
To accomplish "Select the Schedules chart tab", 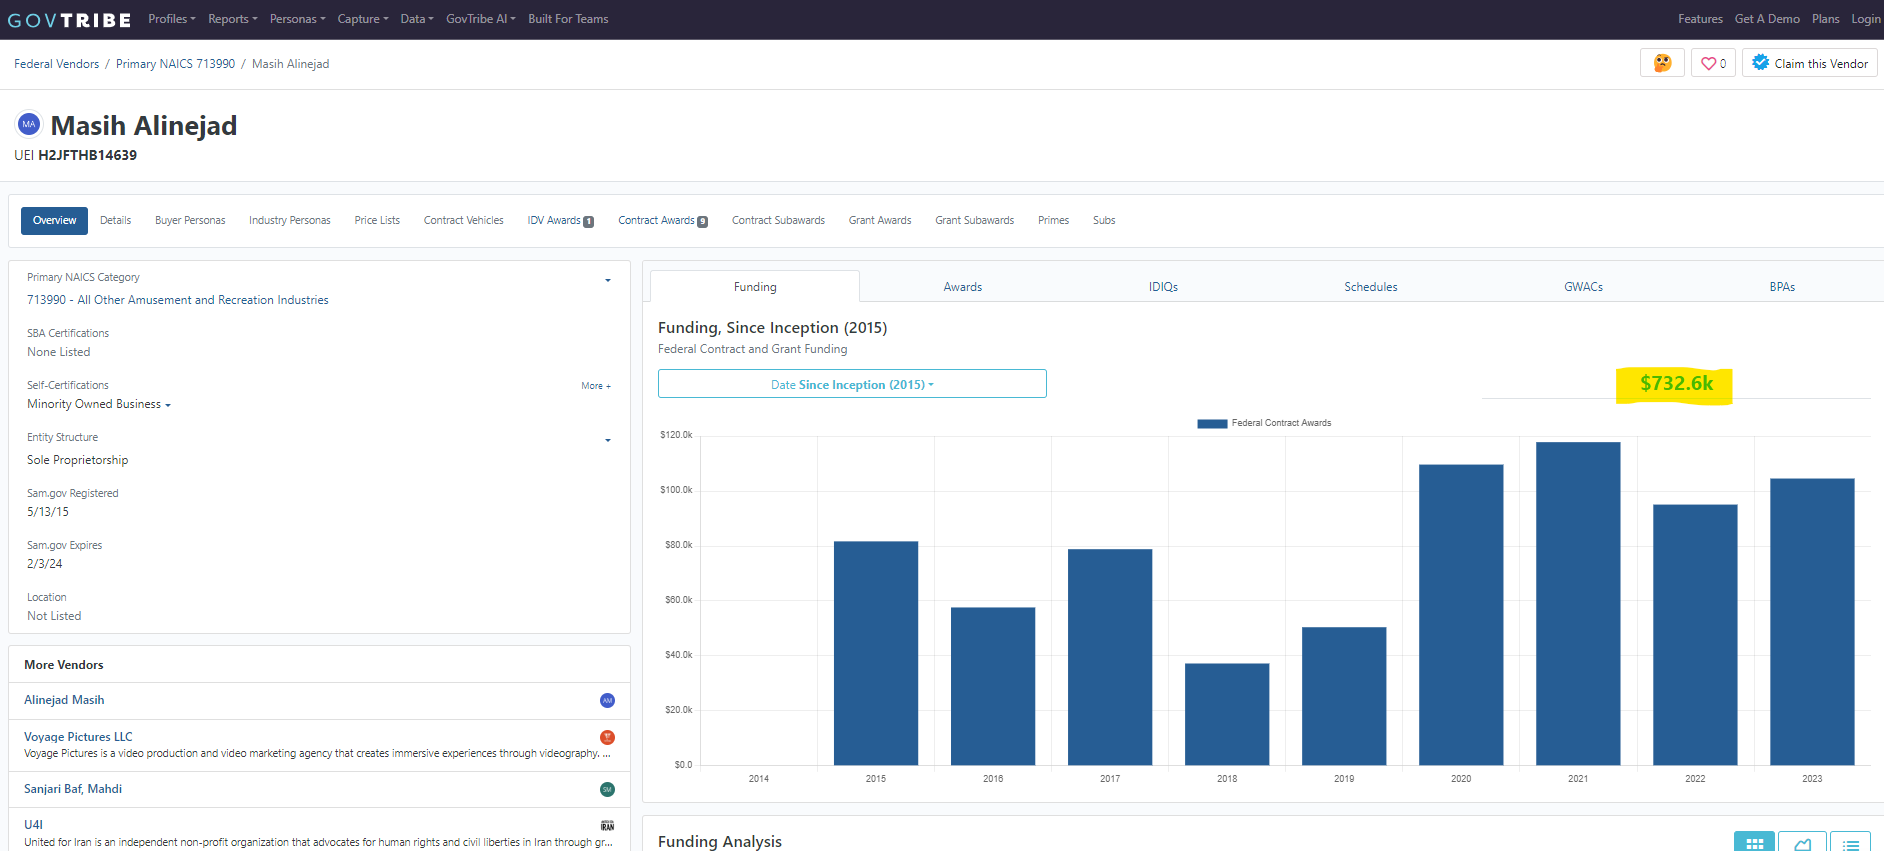I will pos(1371,287).
